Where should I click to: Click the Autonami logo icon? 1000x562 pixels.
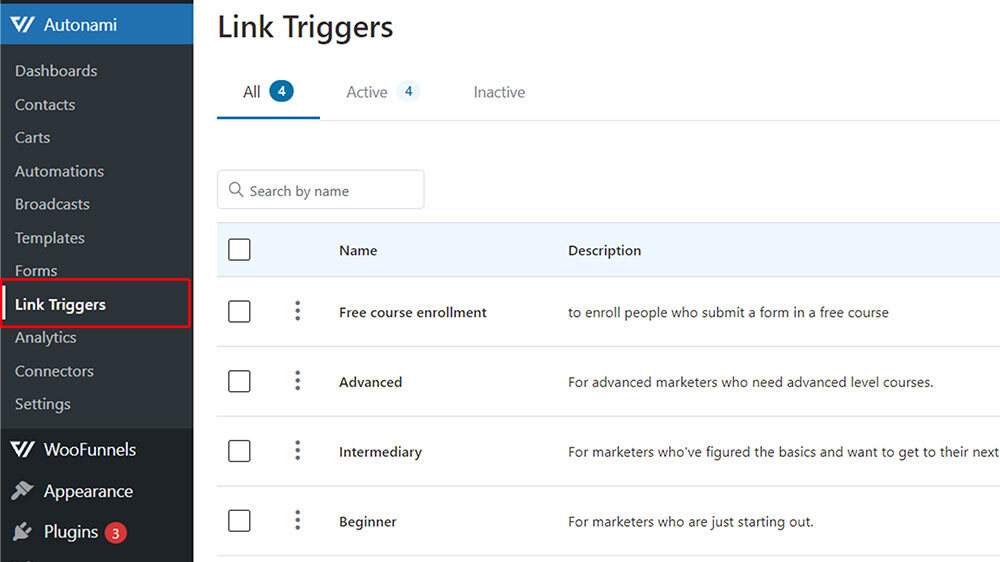pos(22,25)
